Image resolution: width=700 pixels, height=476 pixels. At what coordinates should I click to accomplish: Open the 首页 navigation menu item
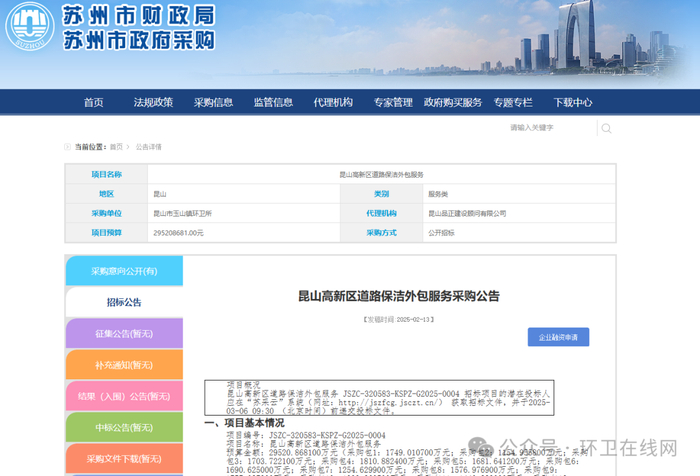point(93,102)
